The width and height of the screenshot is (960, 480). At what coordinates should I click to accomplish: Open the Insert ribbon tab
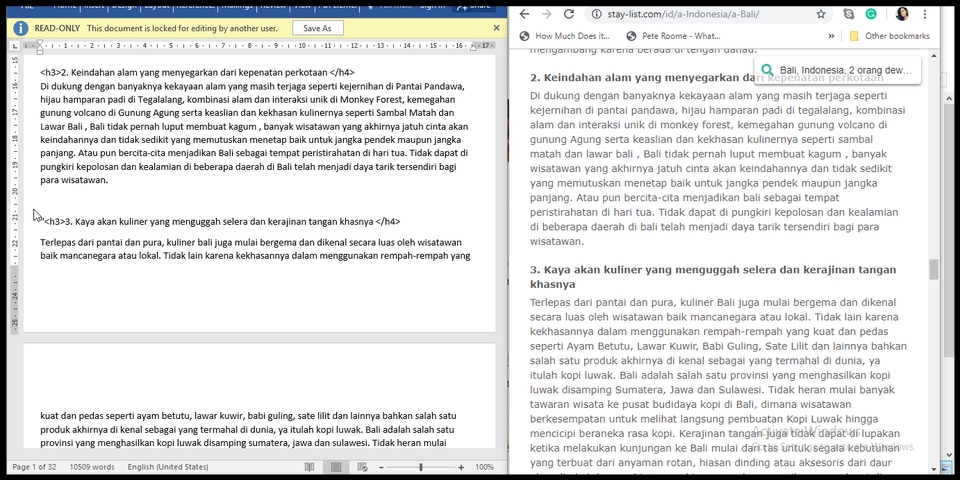[x=95, y=5]
